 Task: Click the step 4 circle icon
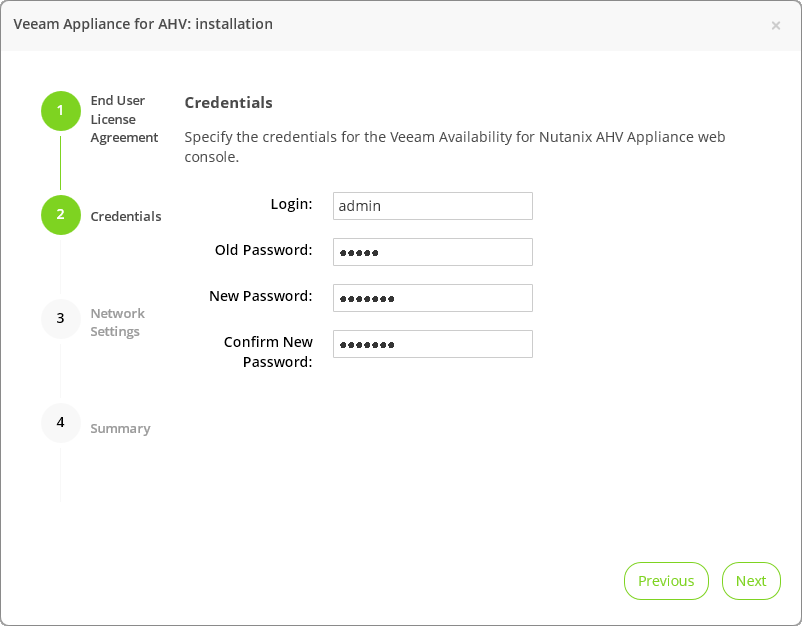coord(60,423)
